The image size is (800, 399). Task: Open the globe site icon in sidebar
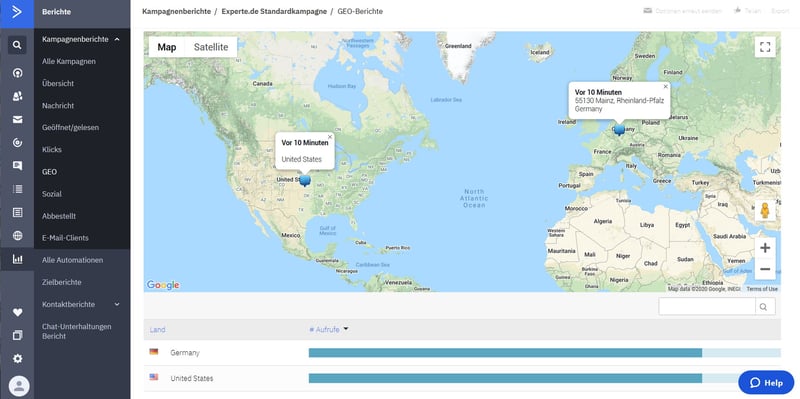pos(17,236)
